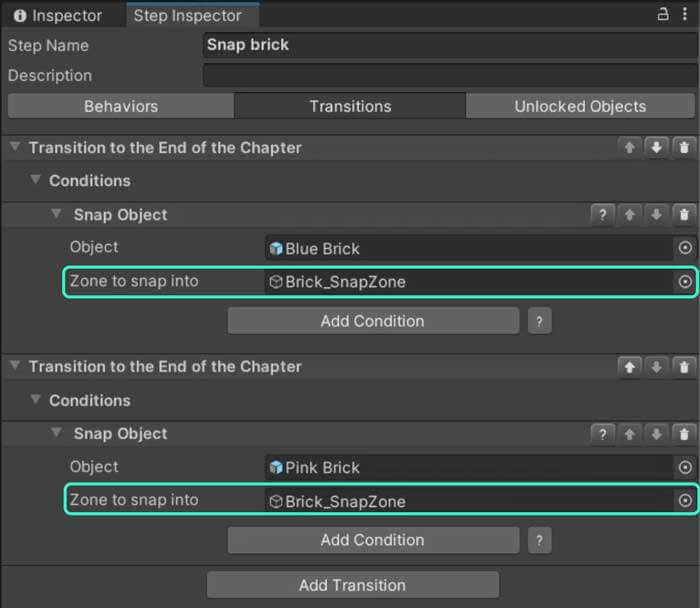Image resolution: width=700 pixels, height=608 pixels.
Task: Open the Inspector panel's three-dot options menu
Action: 685,15
